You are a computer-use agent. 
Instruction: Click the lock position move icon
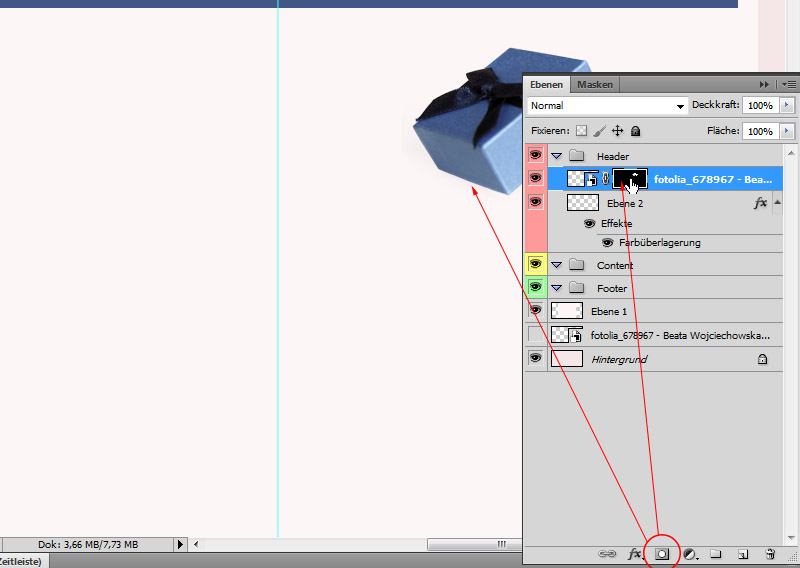pyautogui.click(x=617, y=131)
